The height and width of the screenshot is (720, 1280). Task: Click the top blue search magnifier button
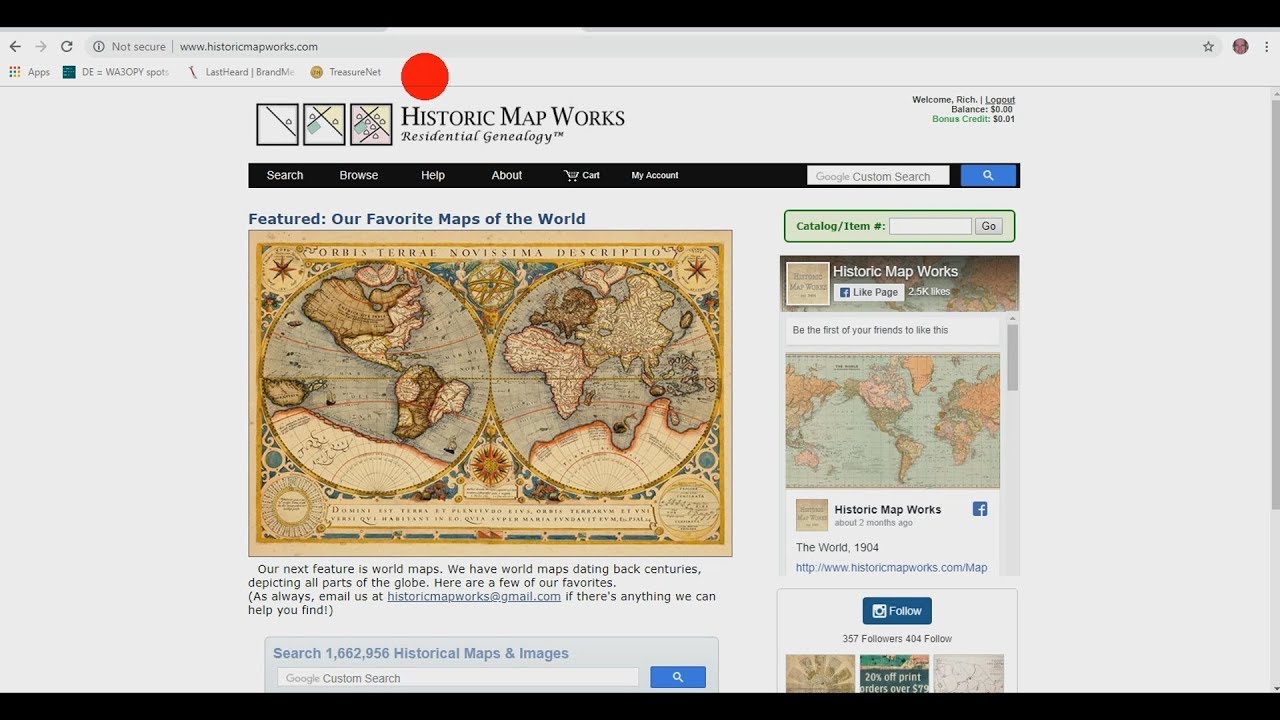988,176
